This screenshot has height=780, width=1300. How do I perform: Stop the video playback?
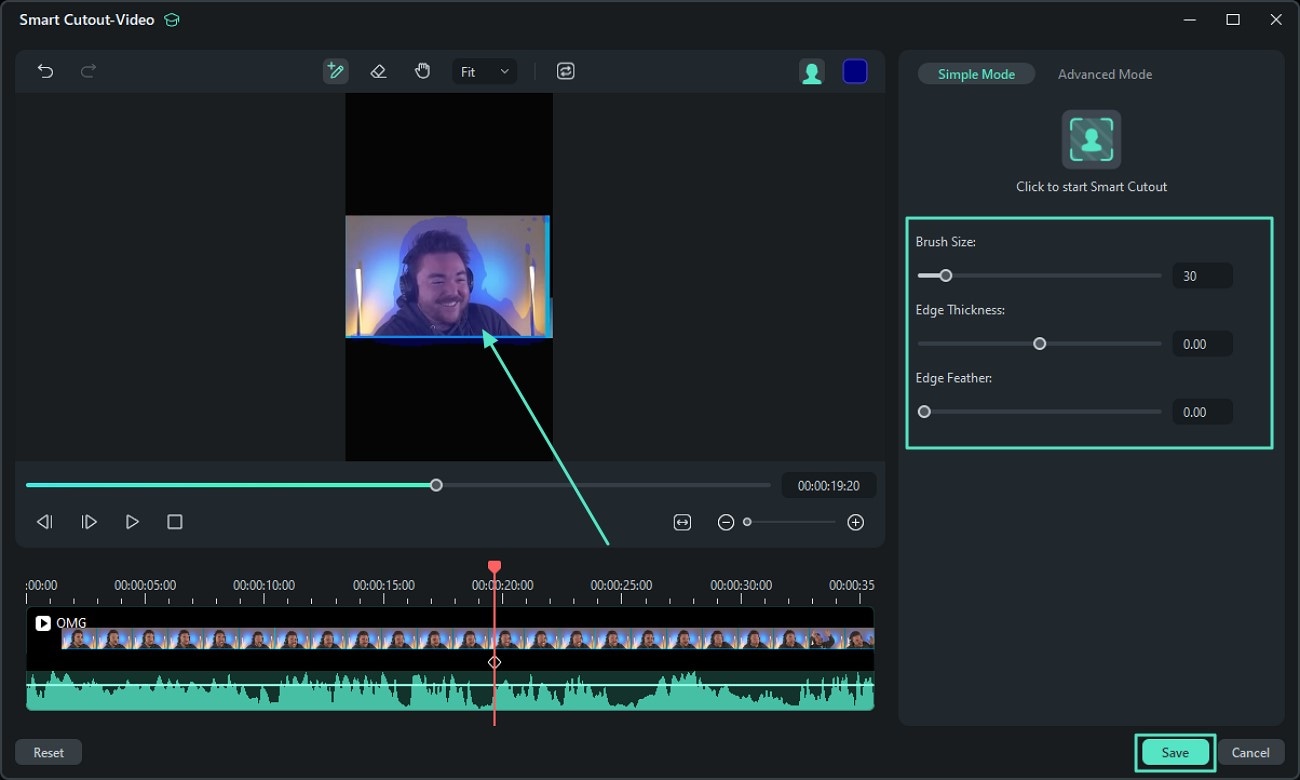coord(175,522)
